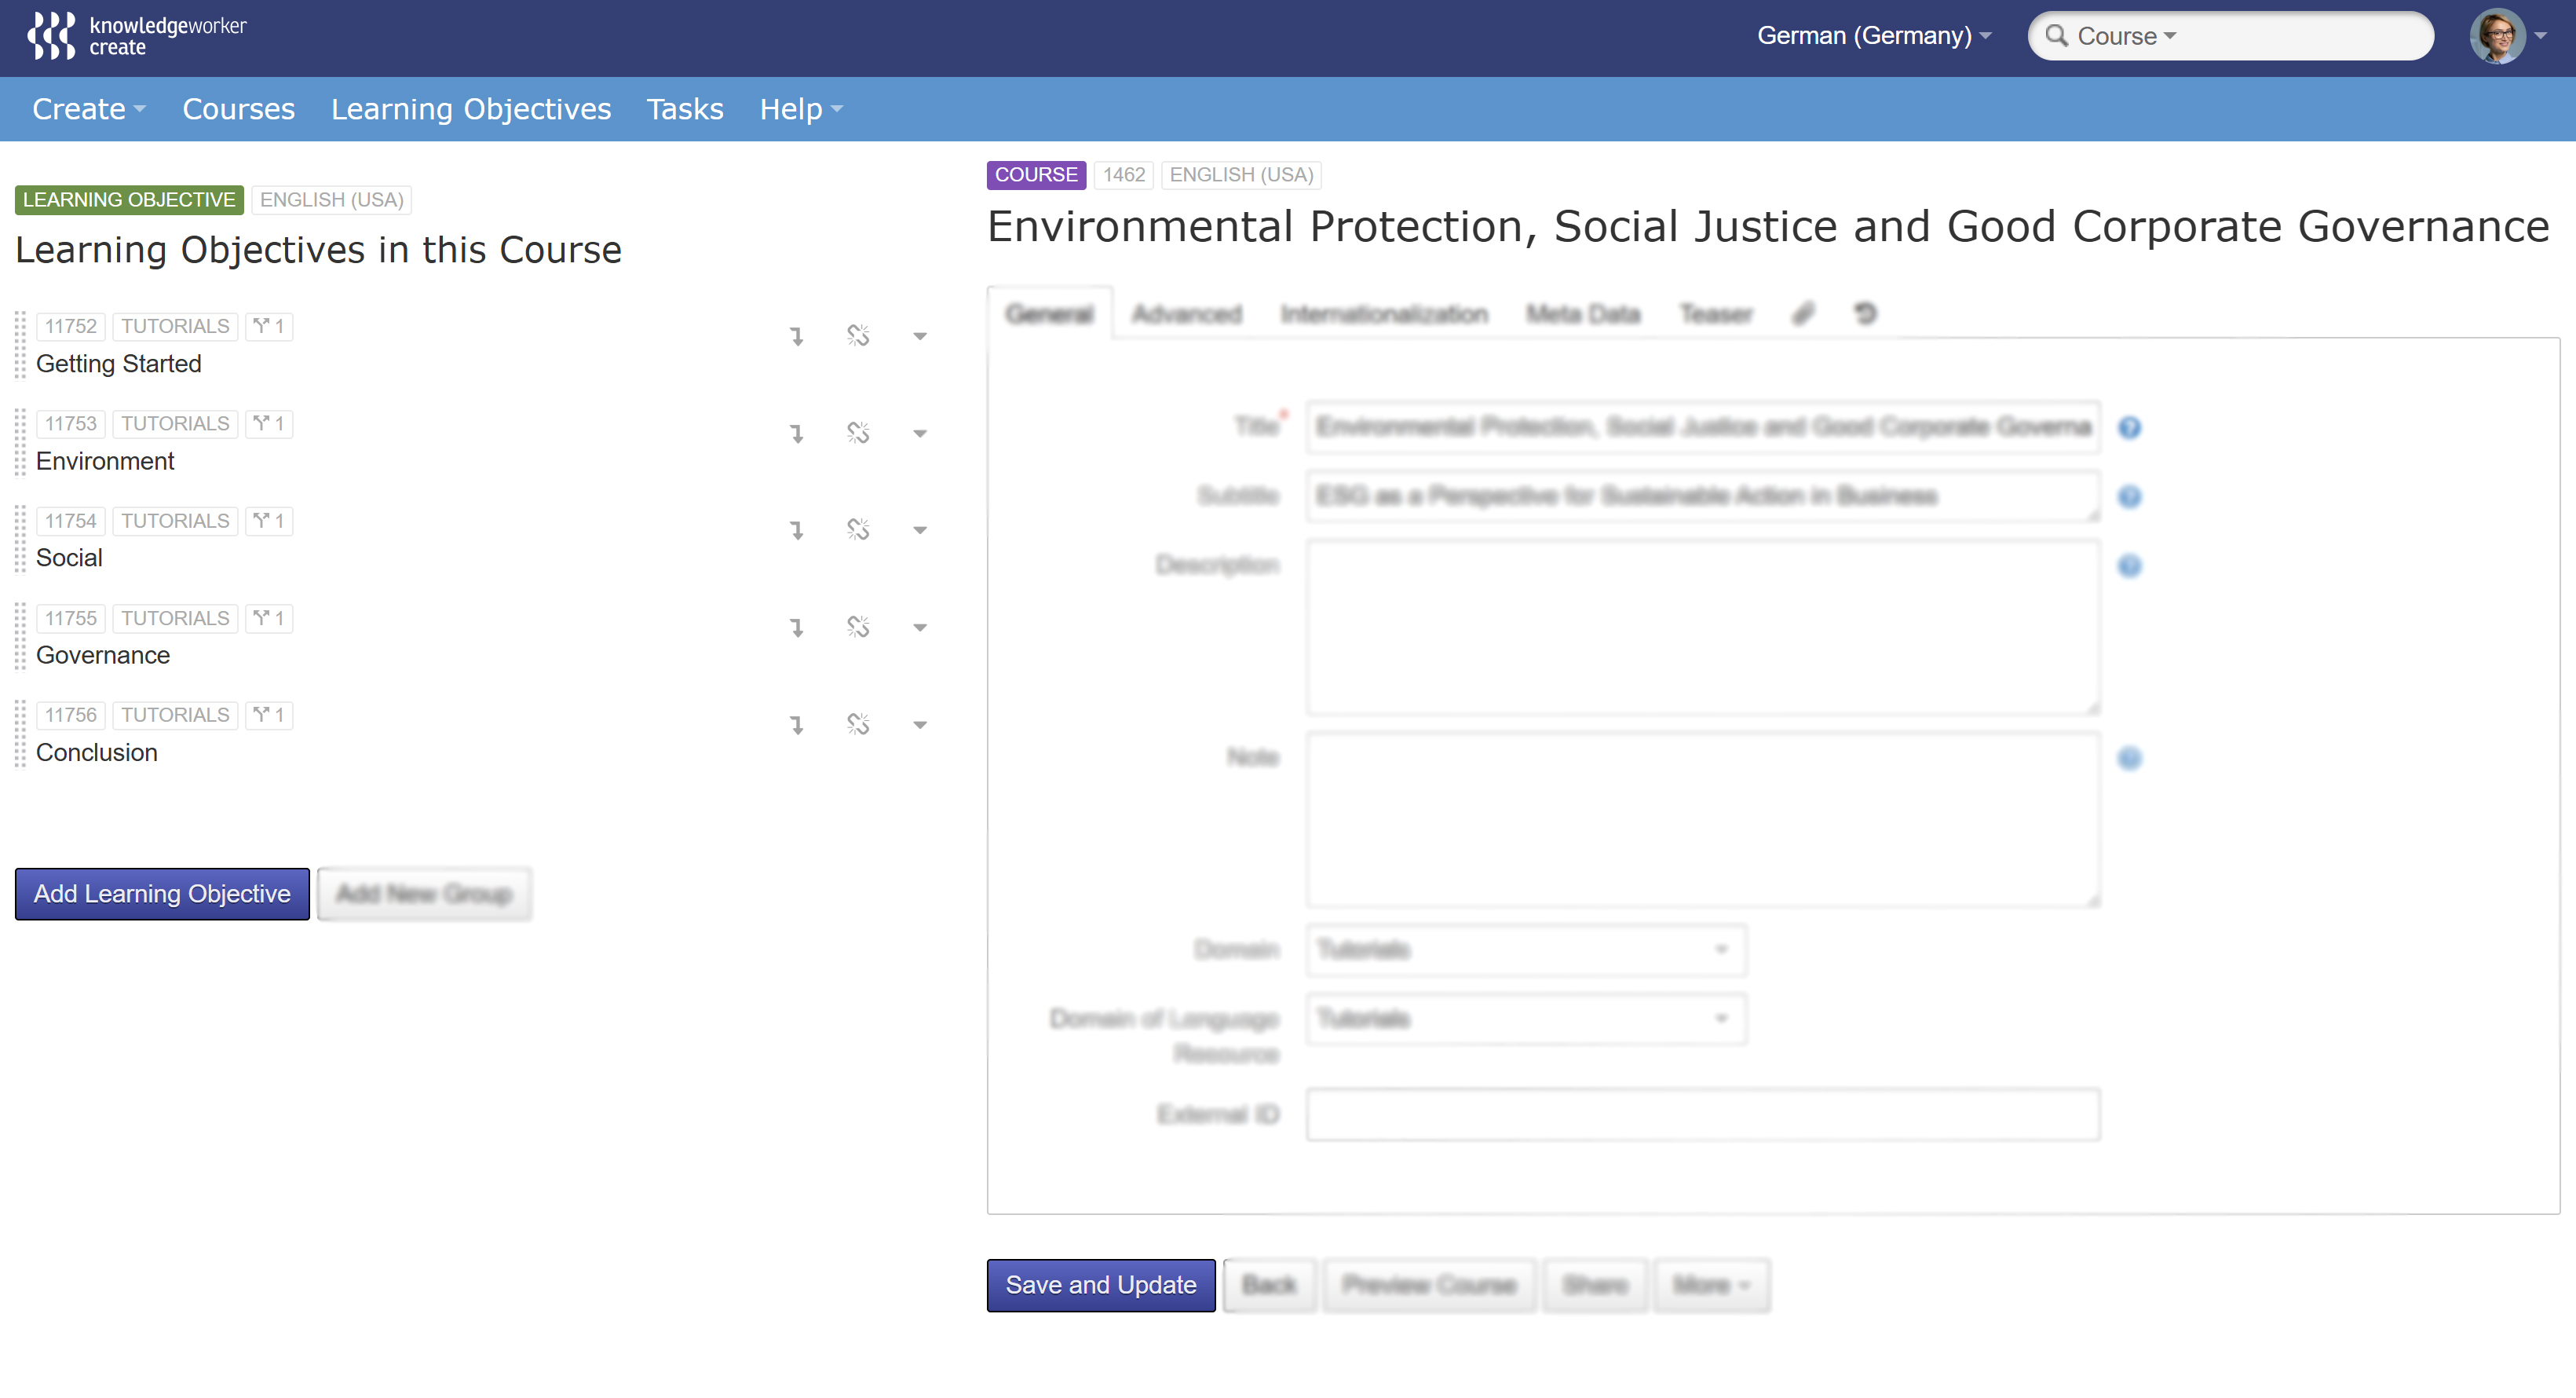The height and width of the screenshot is (1398, 2576).
Task: Click unlink icon for Getting Started objective
Action: (x=858, y=336)
